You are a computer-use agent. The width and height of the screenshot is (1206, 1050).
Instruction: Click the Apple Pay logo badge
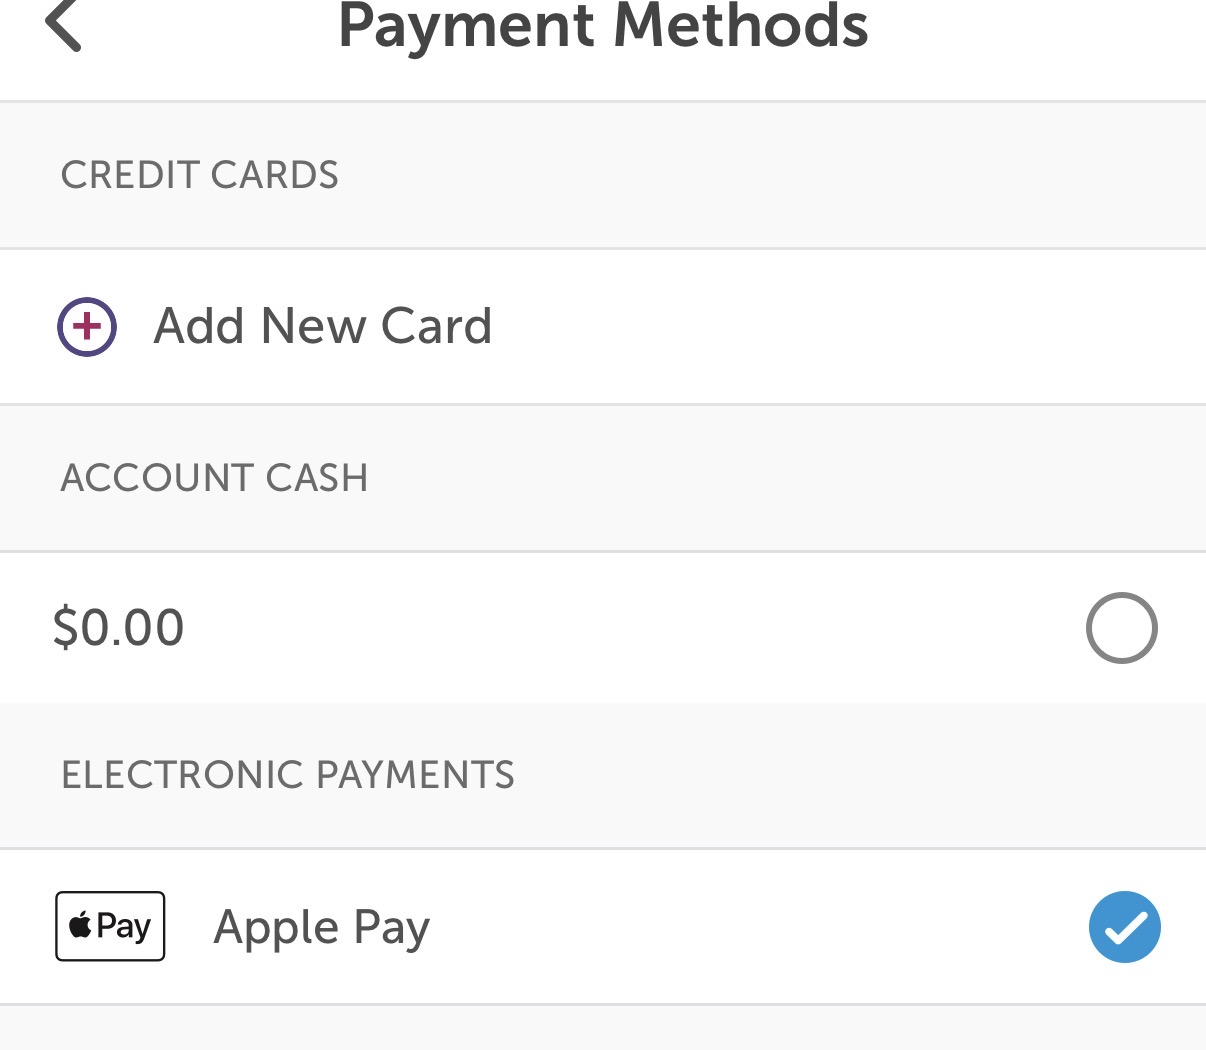[x=110, y=926]
